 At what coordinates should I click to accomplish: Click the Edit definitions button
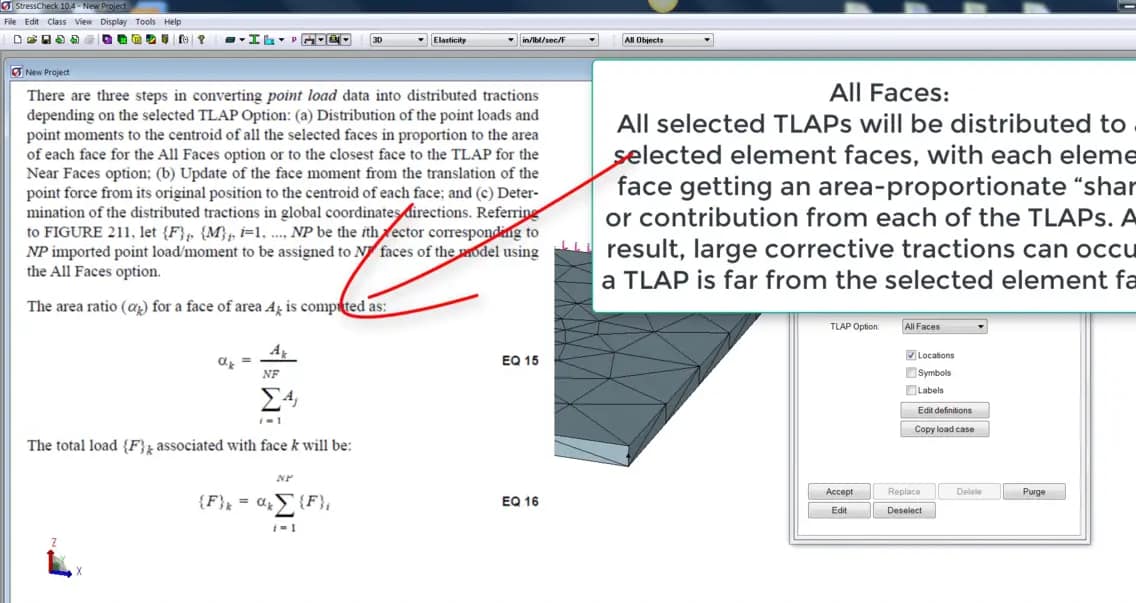(x=944, y=410)
